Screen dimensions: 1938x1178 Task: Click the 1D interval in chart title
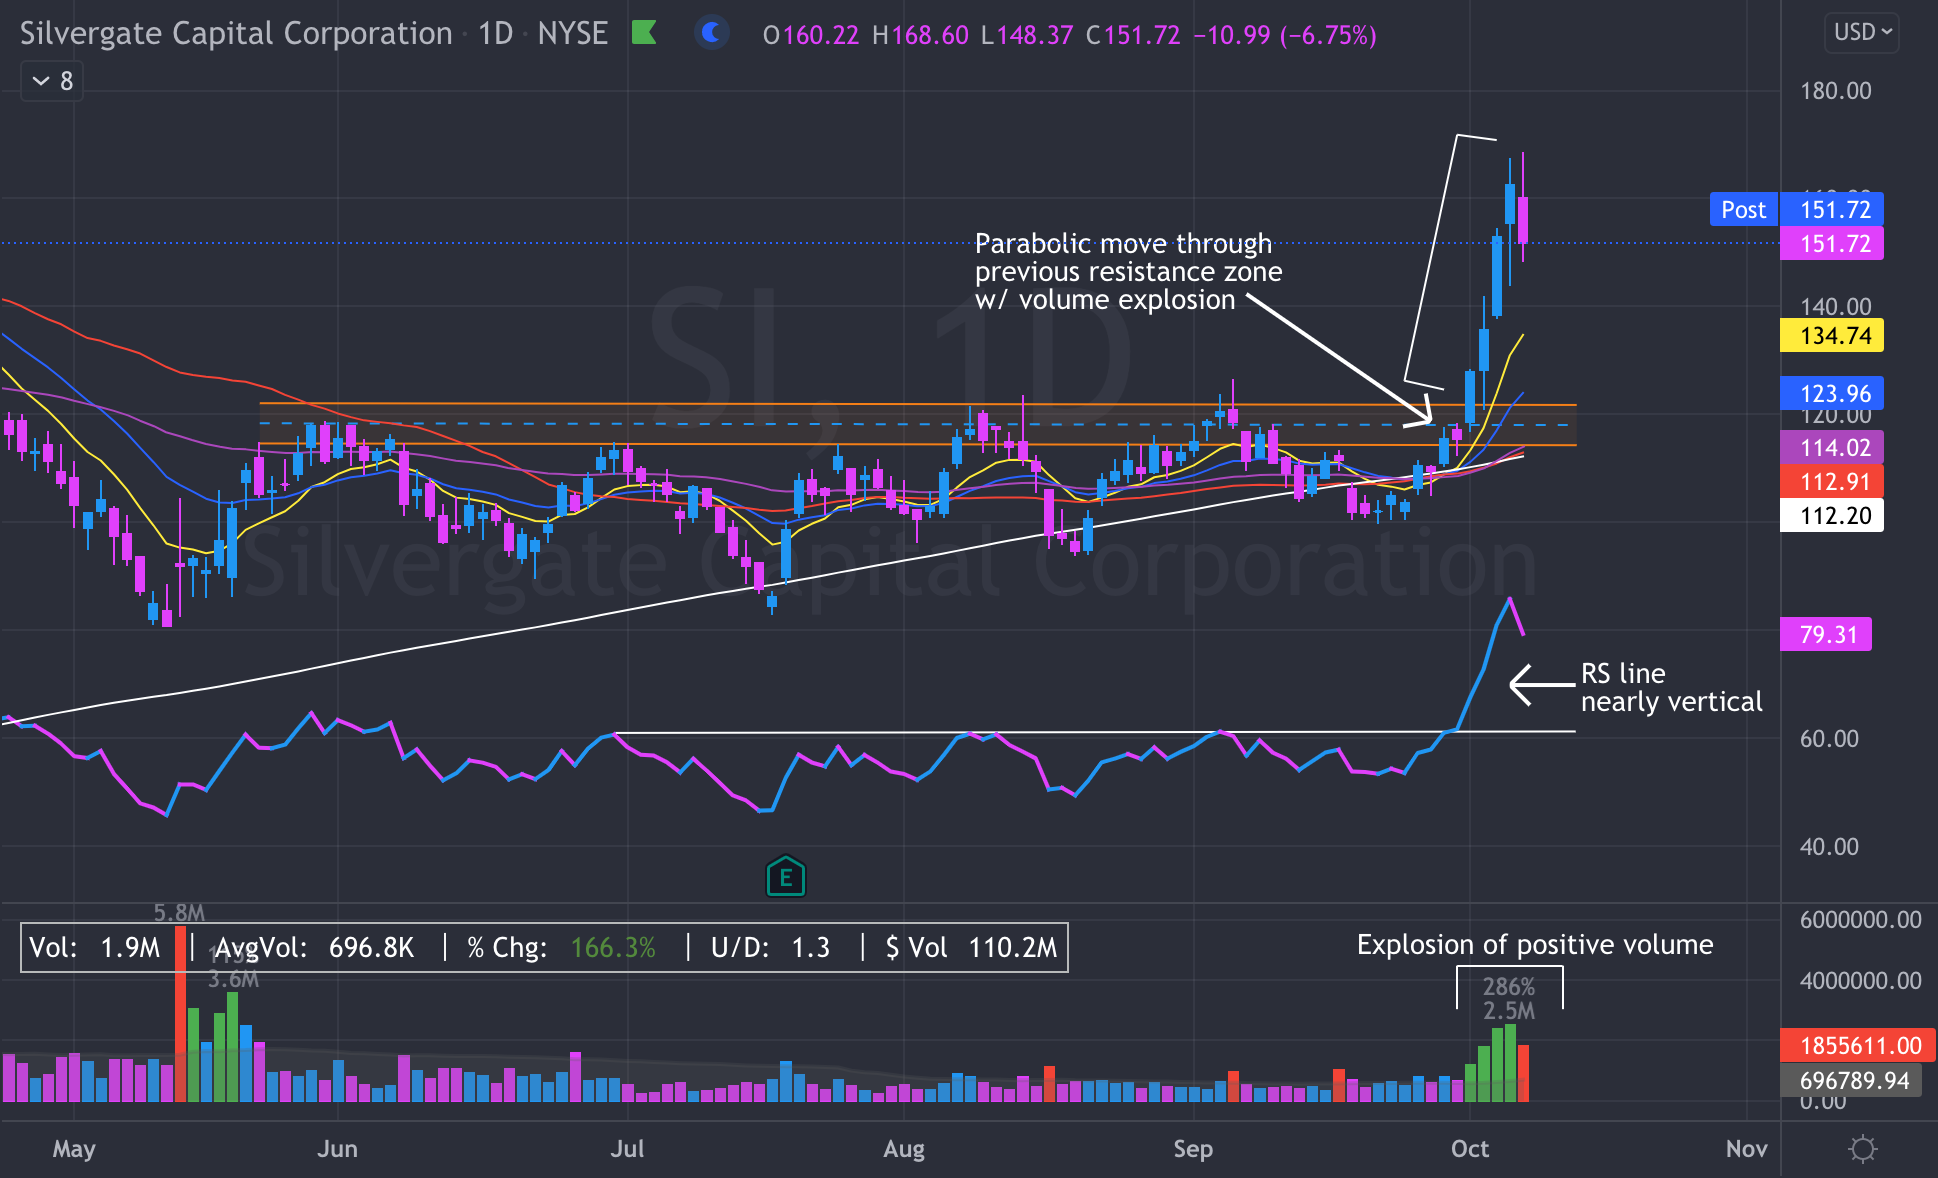click(x=495, y=34)
